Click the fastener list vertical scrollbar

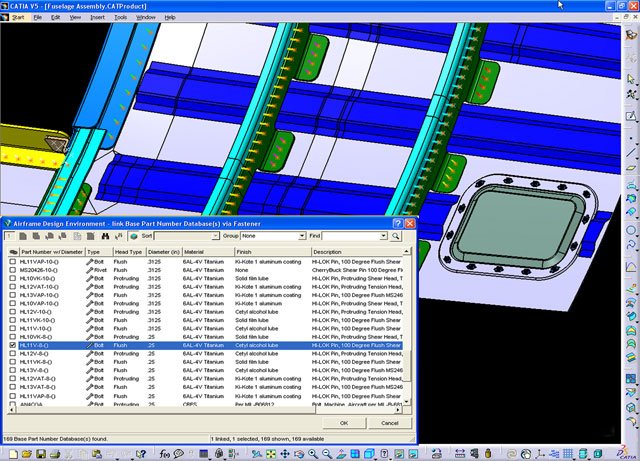pyautogui.click(x=407, y=327)
